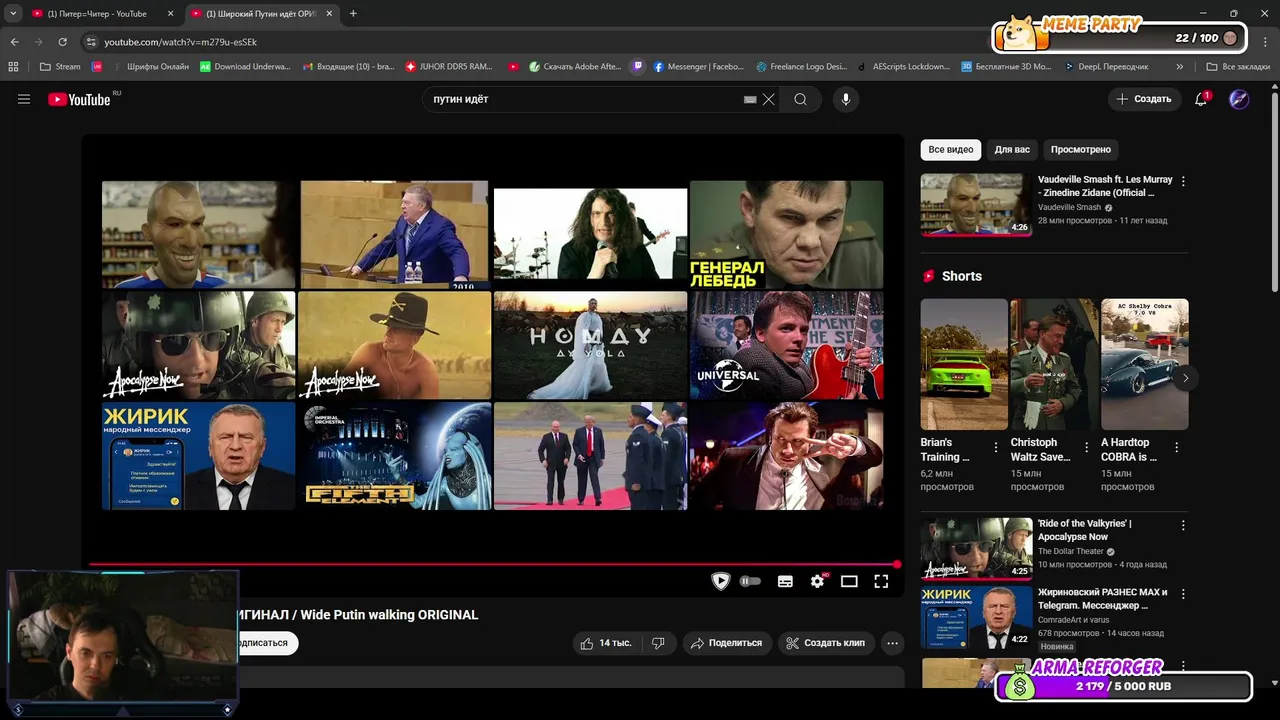This screenshot has height=720, width=1280.
Task: Go back with the browser back arrow
Action: (x=14, y=42)
